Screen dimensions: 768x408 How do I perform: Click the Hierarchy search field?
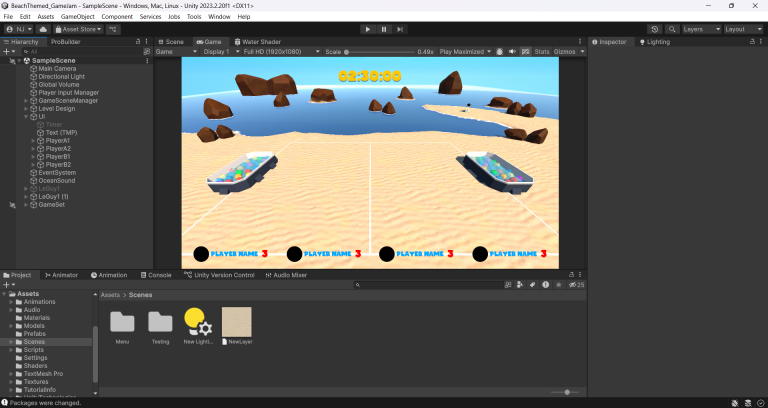(82, 51)
